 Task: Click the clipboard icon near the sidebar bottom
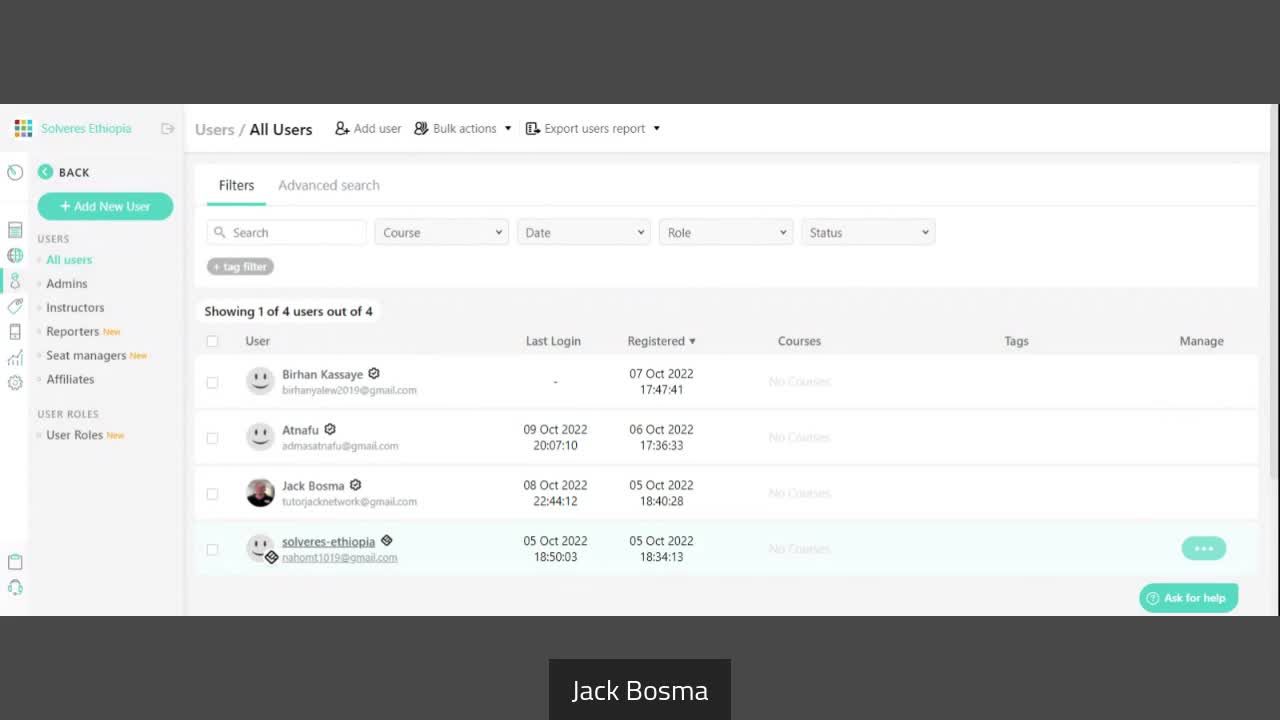15,562
